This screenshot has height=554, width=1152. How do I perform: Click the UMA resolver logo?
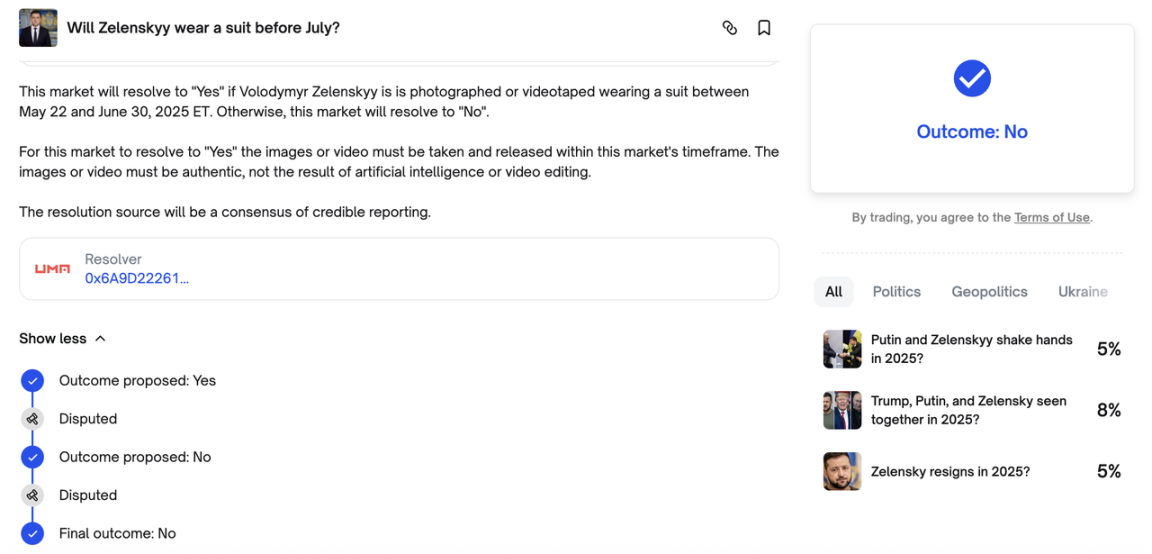click(x=52, y=269)
